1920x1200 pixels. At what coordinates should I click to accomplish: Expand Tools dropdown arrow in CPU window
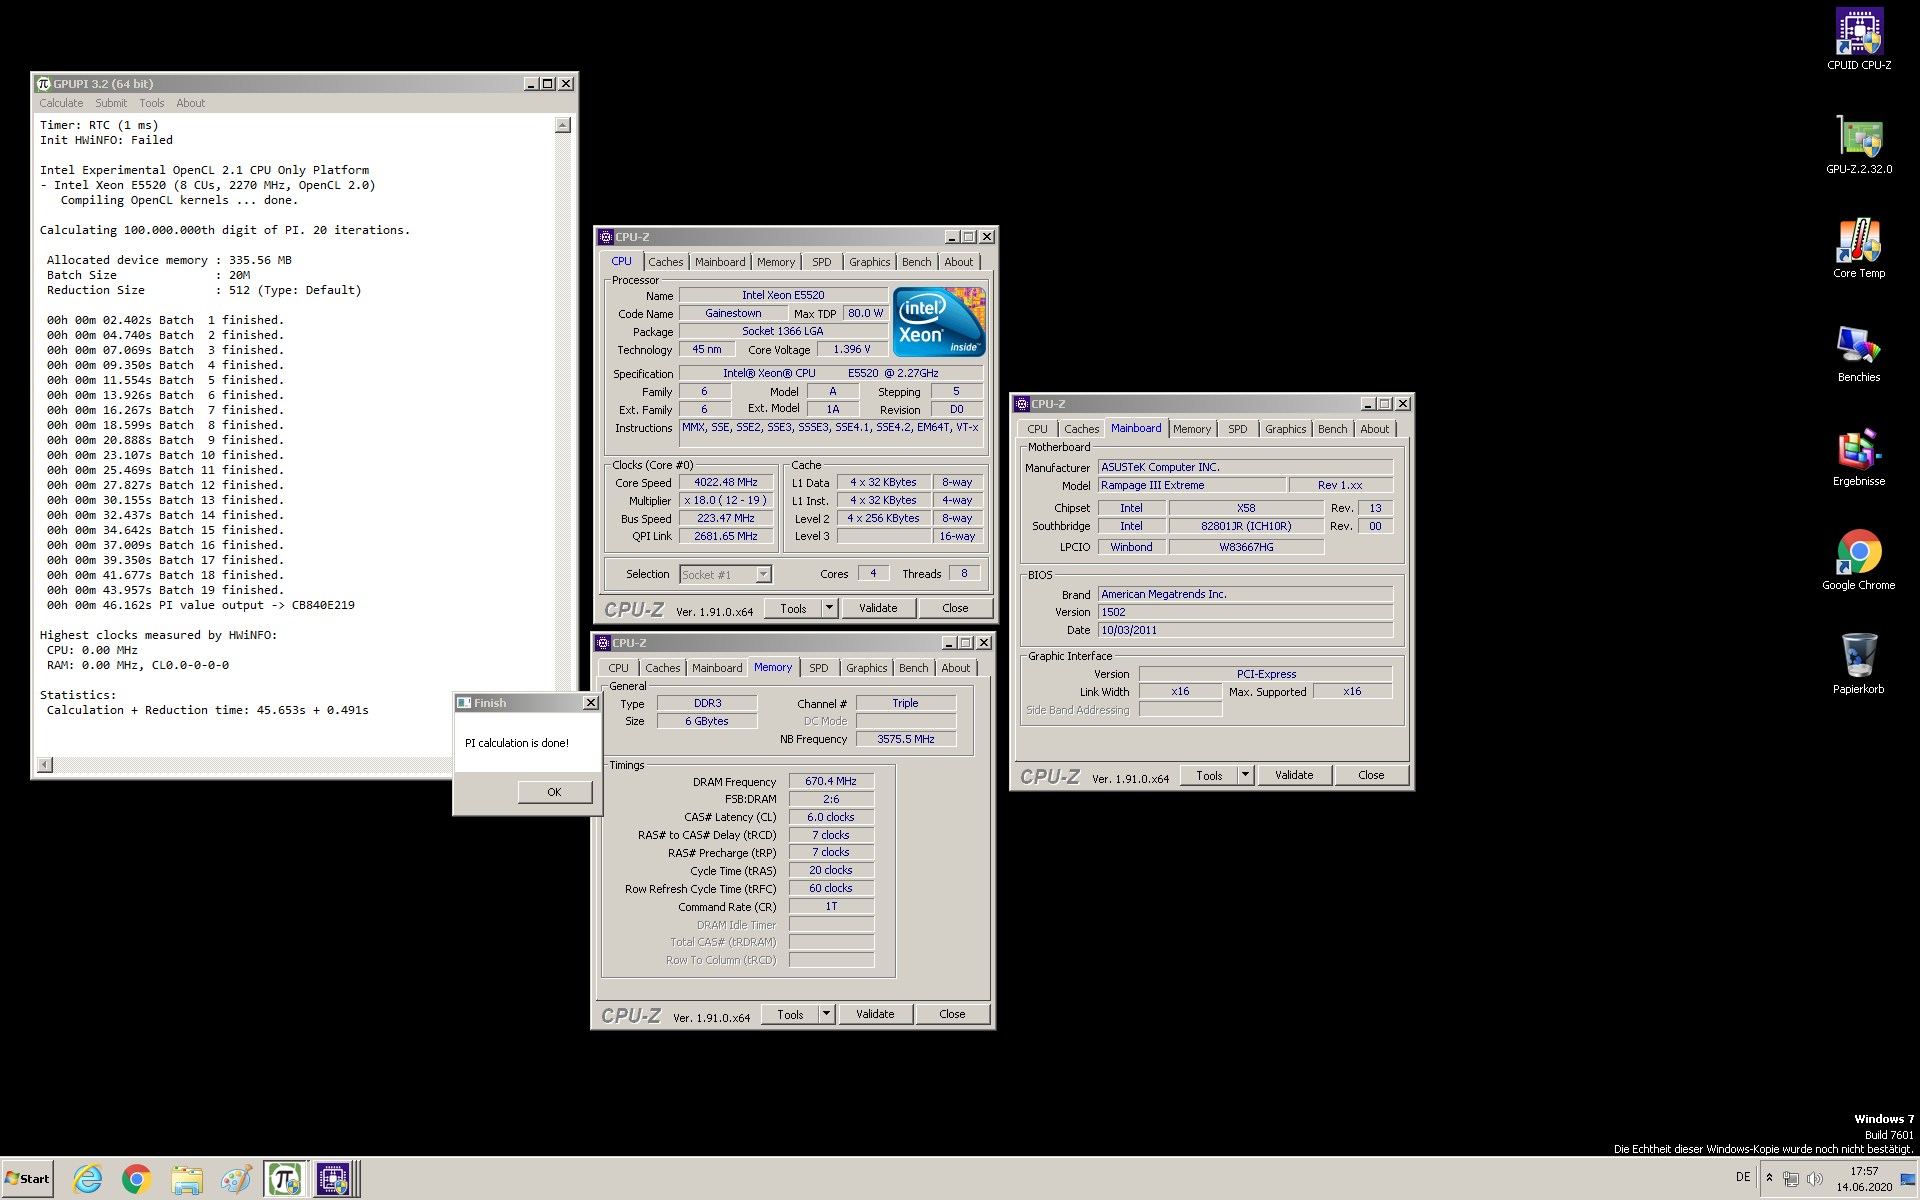coord(829,608)
